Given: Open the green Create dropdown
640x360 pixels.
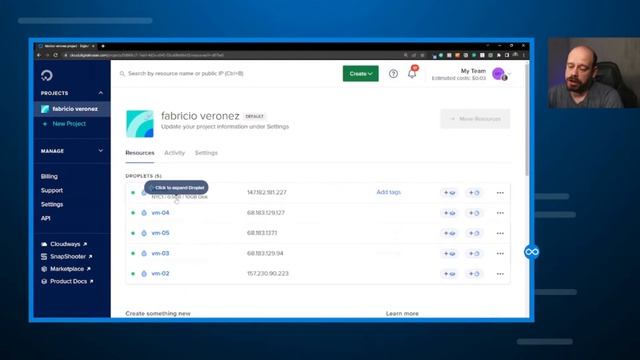Looking at the screenshot, I should coord(360,73).
